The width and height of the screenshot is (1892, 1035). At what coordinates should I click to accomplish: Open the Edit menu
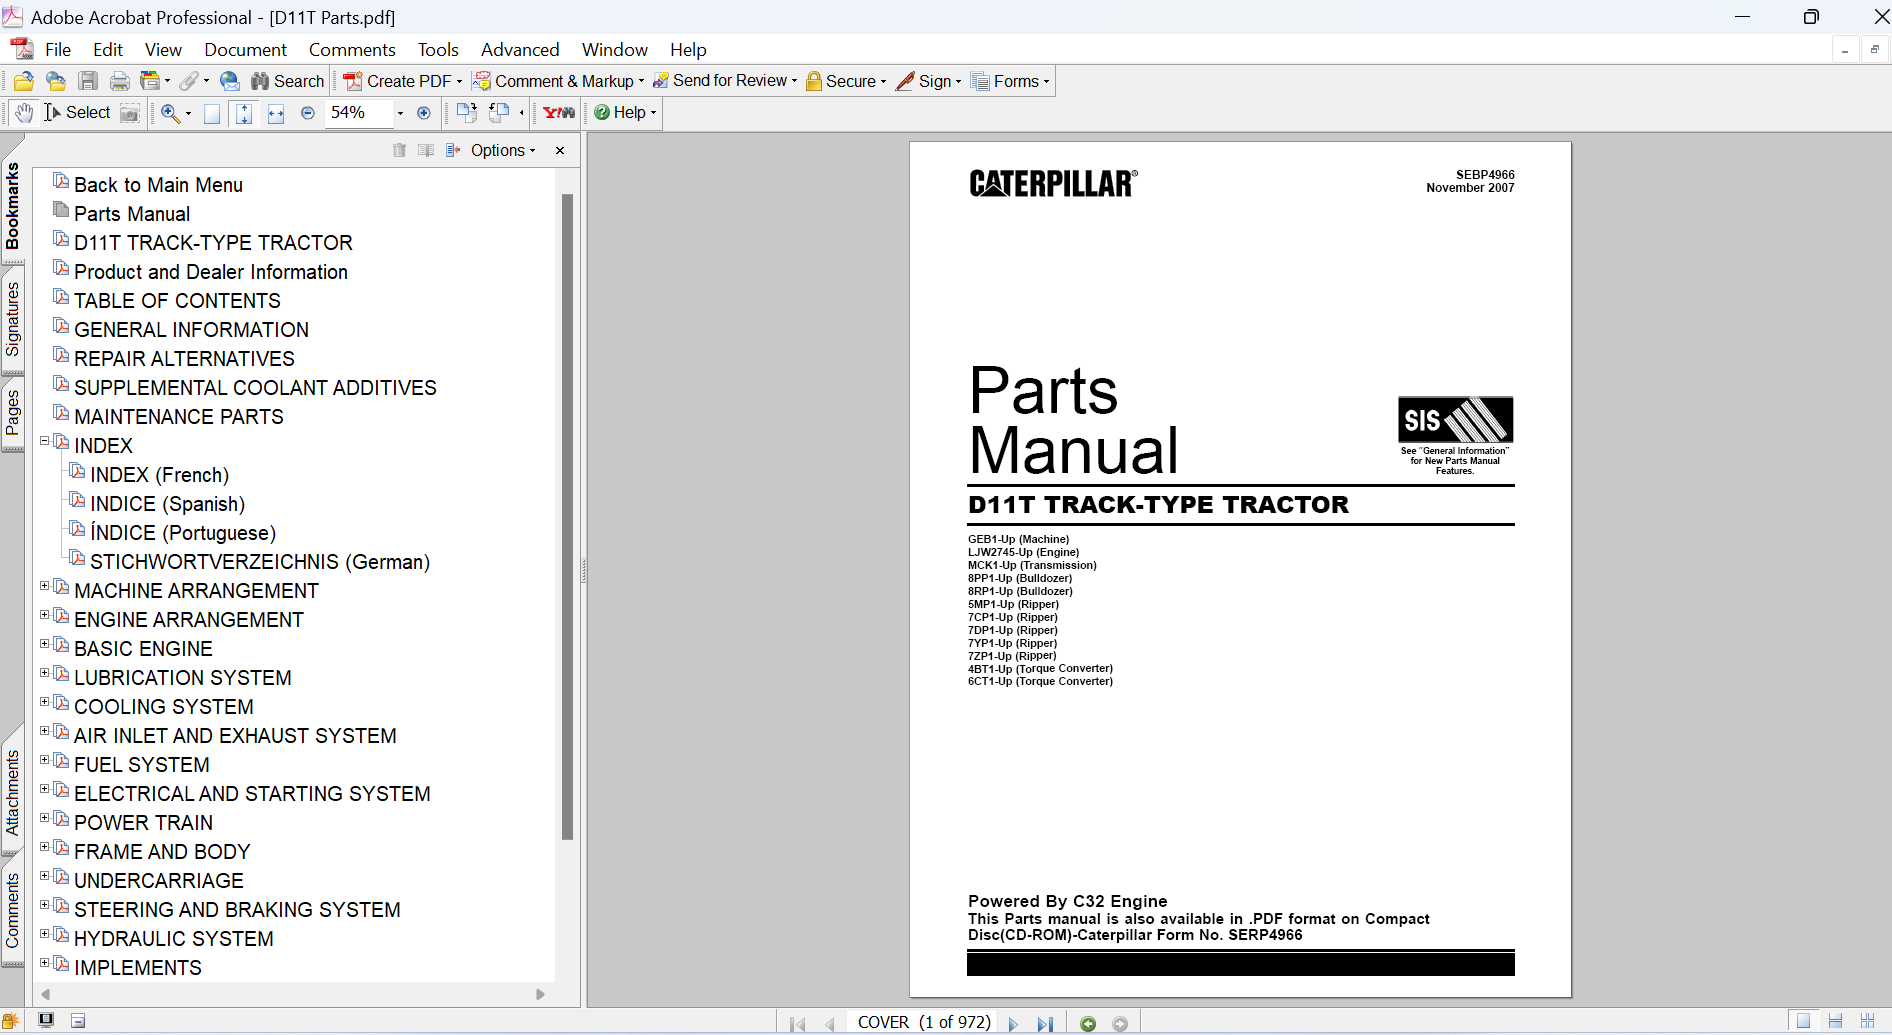click(108, 50)
